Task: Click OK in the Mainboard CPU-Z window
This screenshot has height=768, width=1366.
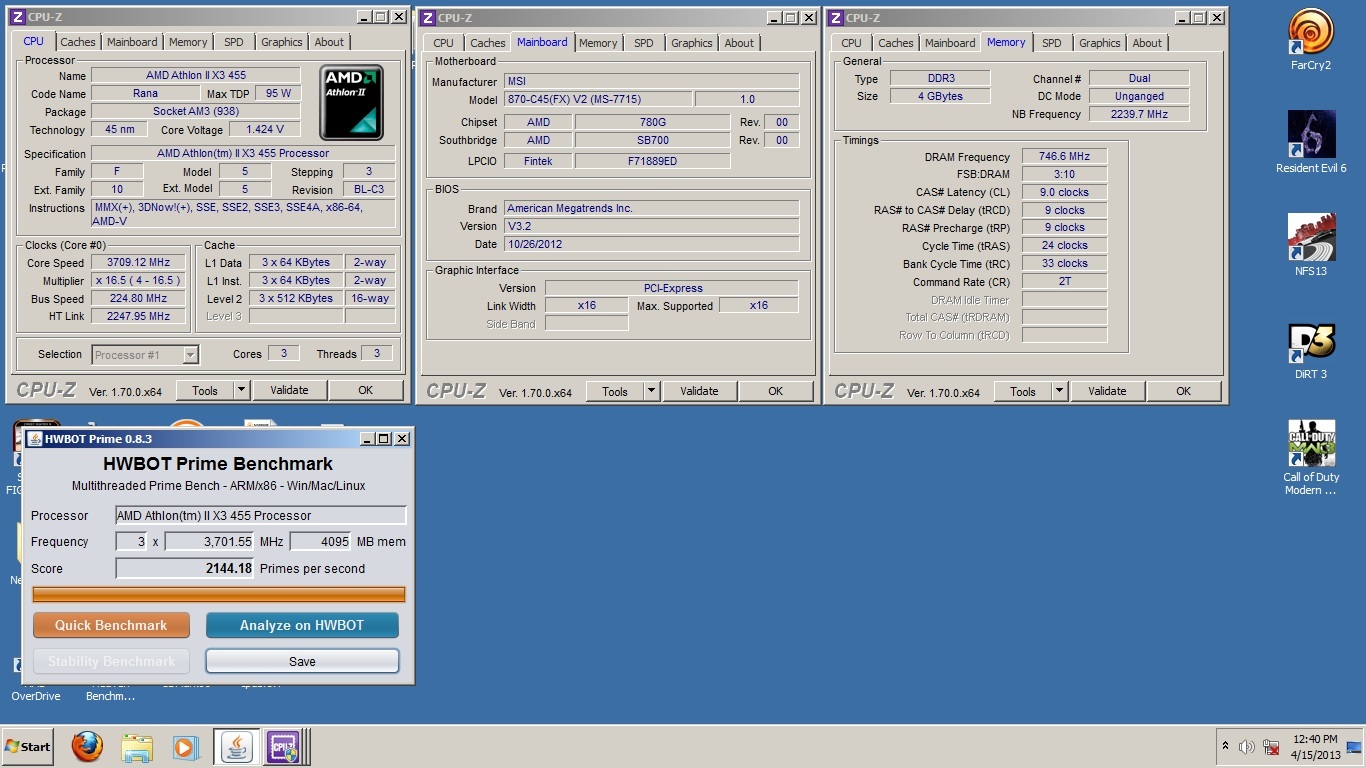Action: point(775,391)
